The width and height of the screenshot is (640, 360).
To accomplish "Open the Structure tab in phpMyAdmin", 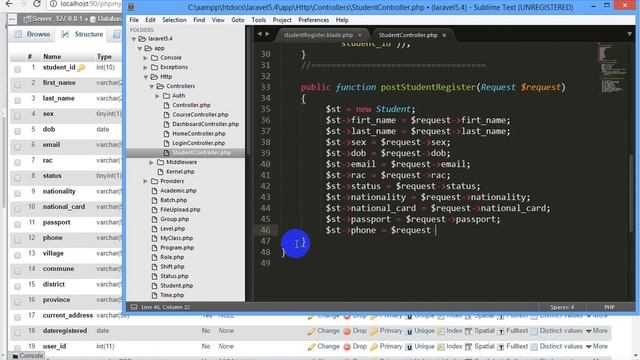I will [82, 34].
